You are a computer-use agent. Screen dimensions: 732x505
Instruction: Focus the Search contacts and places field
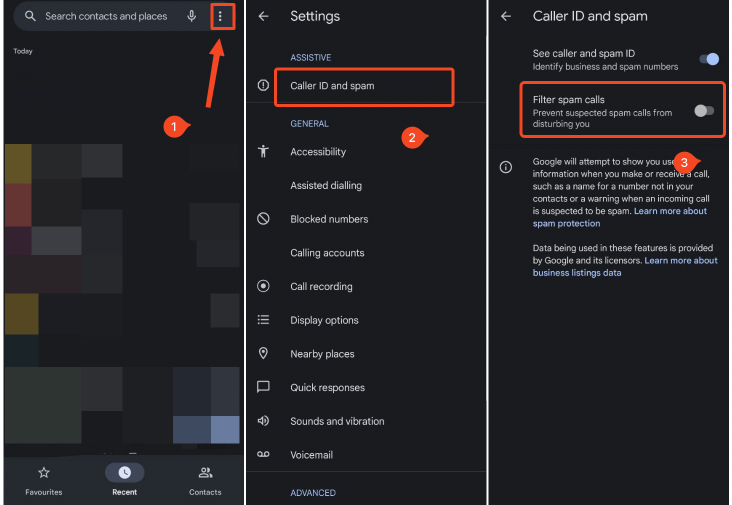tap(106, 16)
